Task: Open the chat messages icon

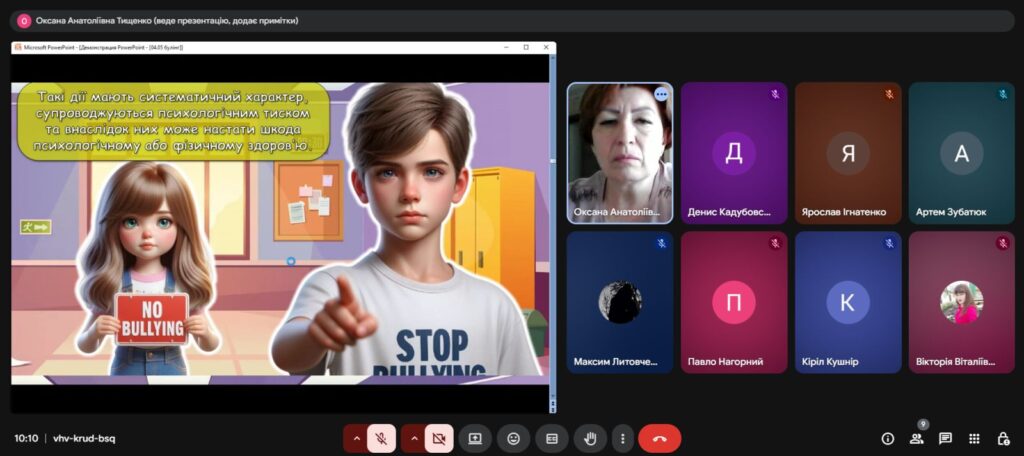Action: (945, 438)
